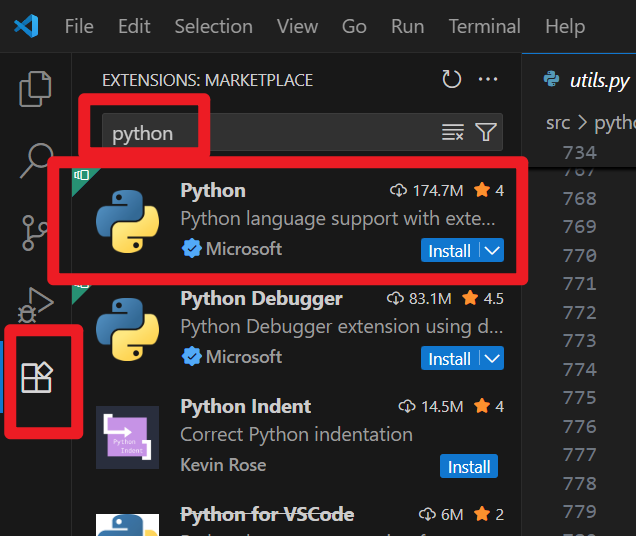This screenshot has height=536, width=636.
Task: Click the Python for VSCode extension logo
Action: [x=127, y=525]
